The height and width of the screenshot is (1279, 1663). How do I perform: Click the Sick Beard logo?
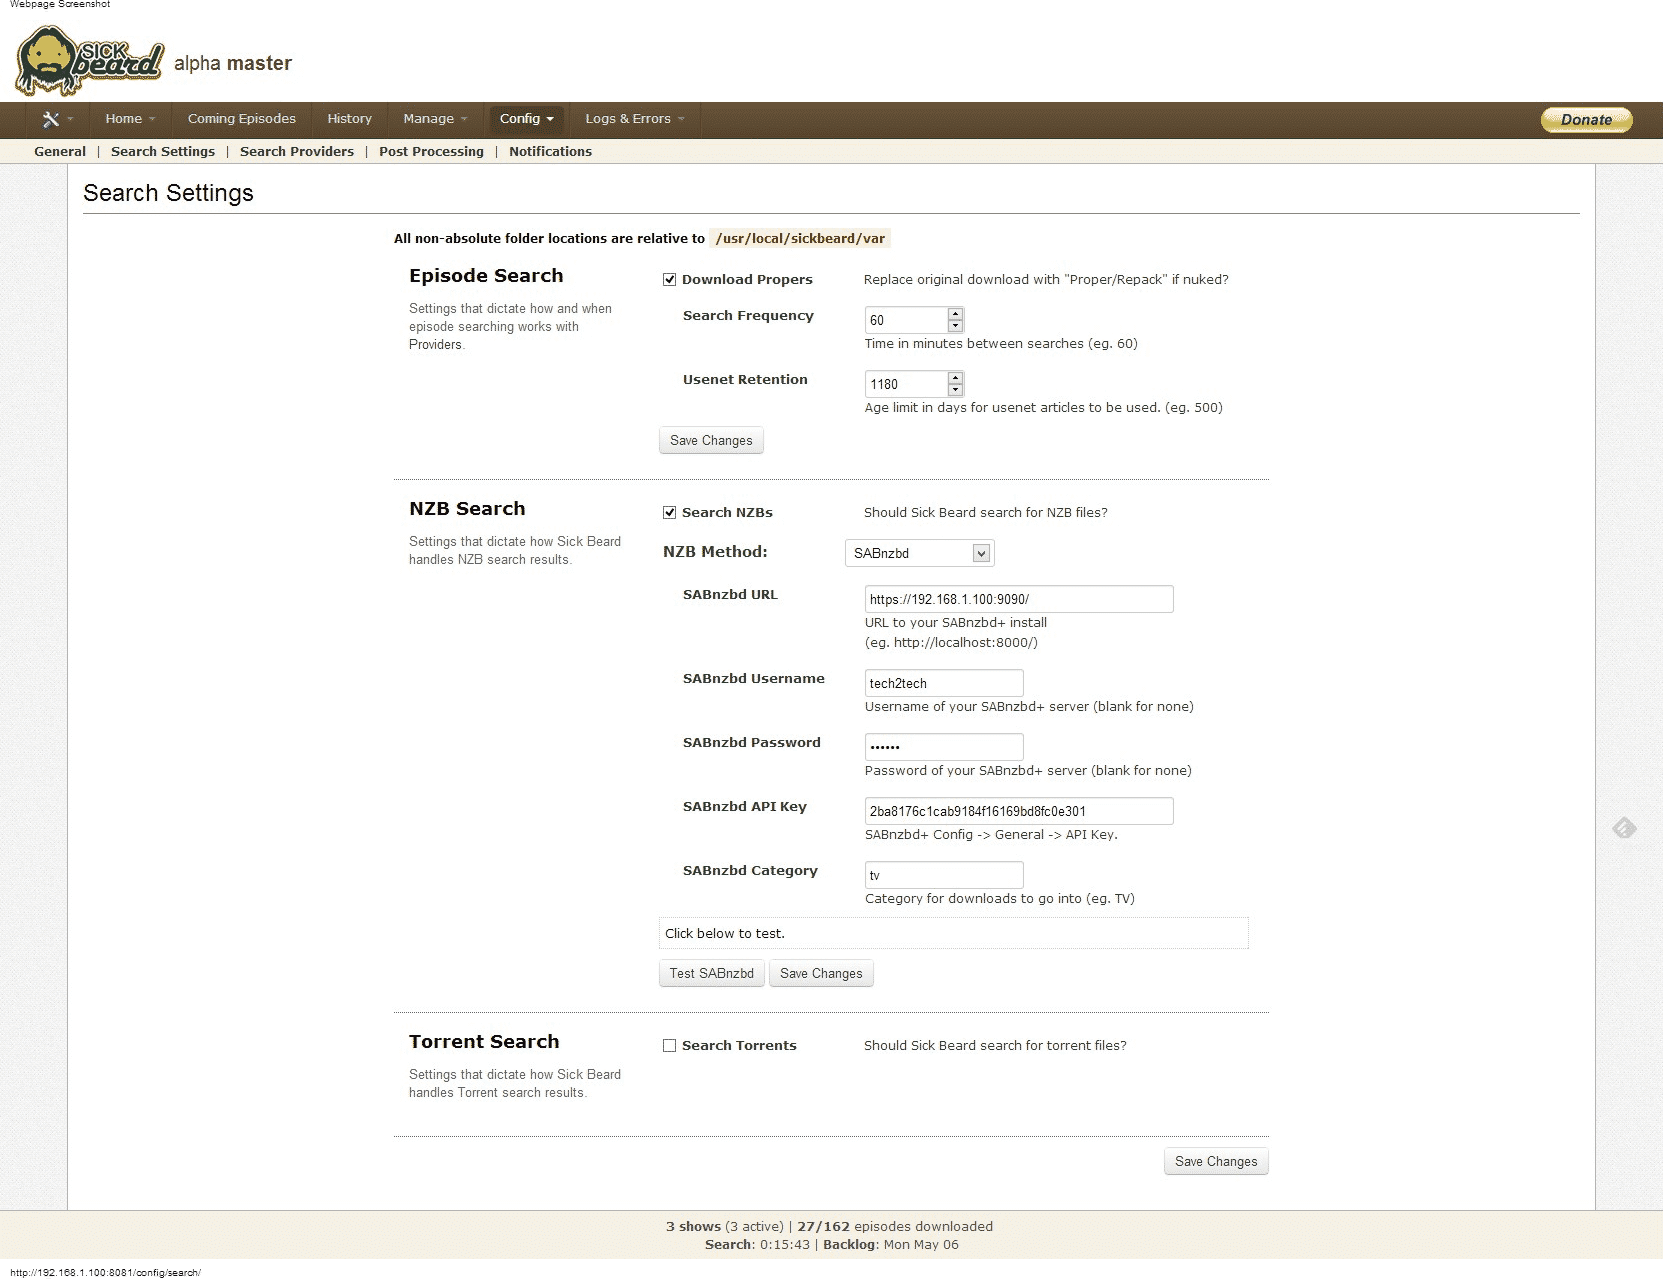(x=89, y=62)
